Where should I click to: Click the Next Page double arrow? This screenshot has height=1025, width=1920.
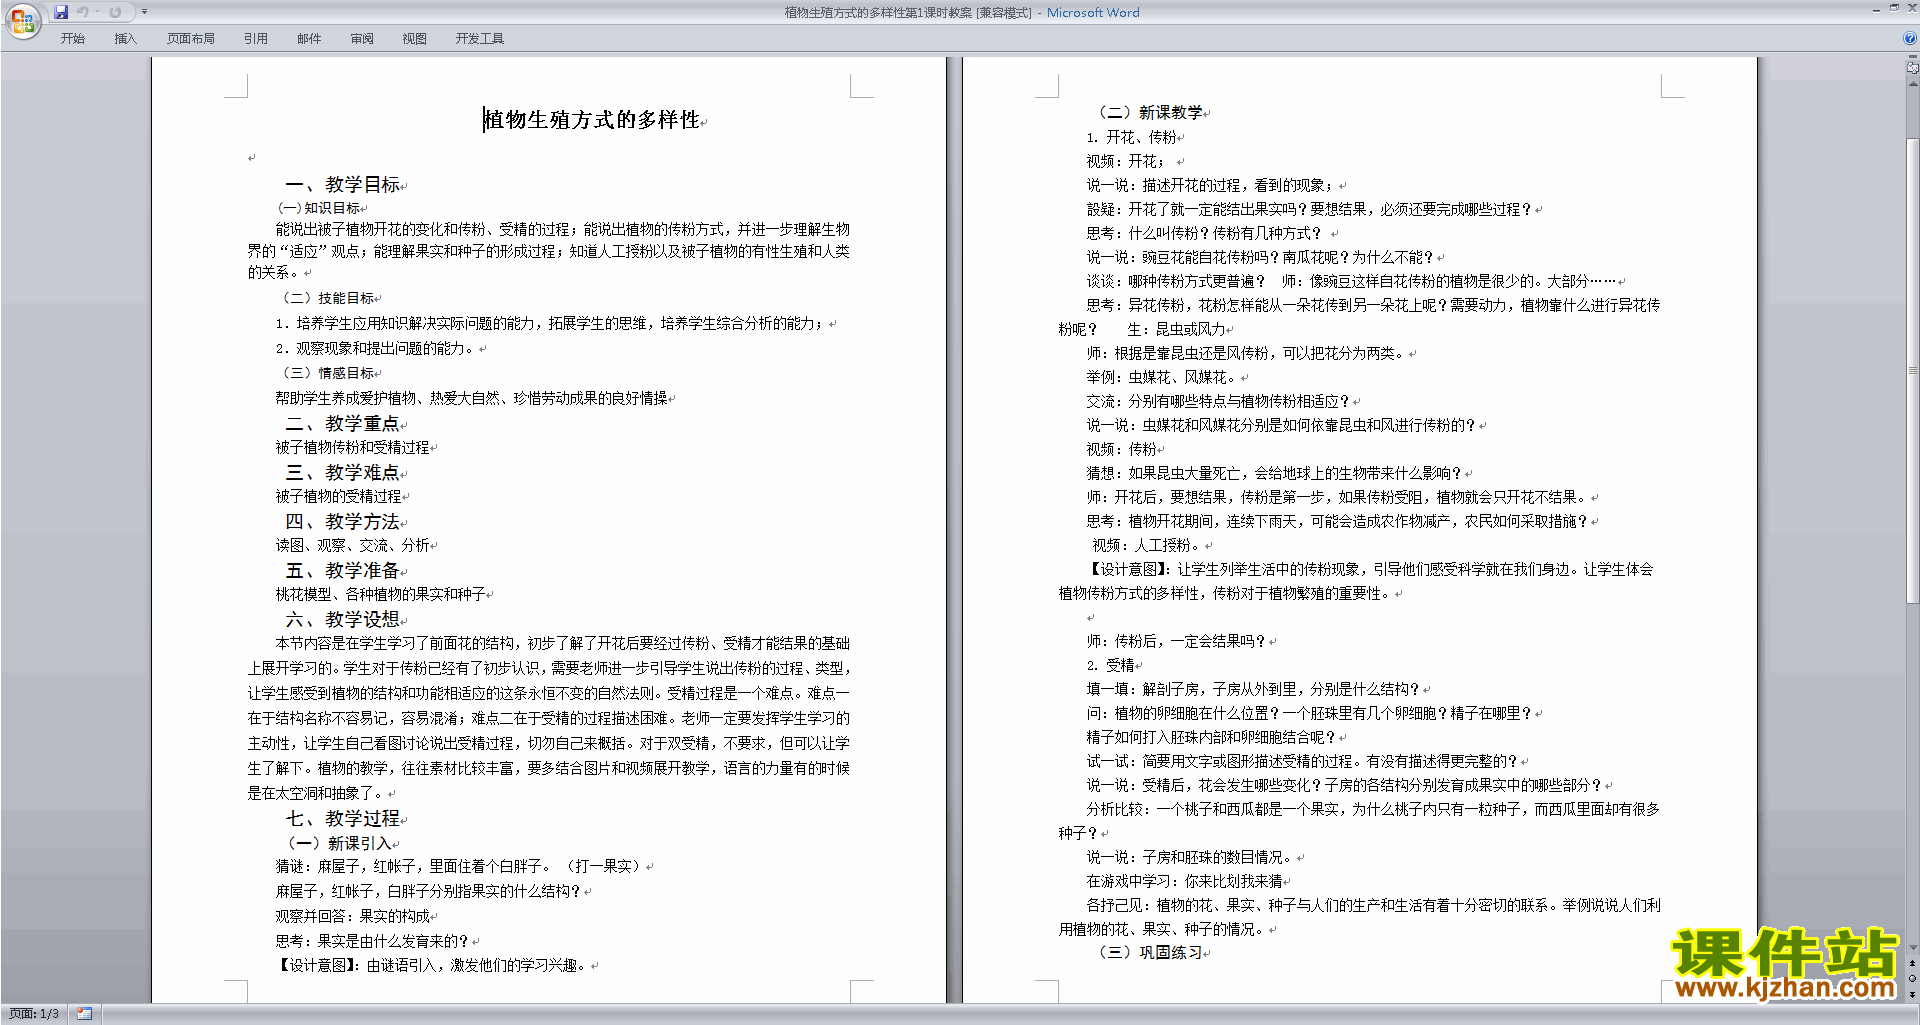(x=1913, y=995)
